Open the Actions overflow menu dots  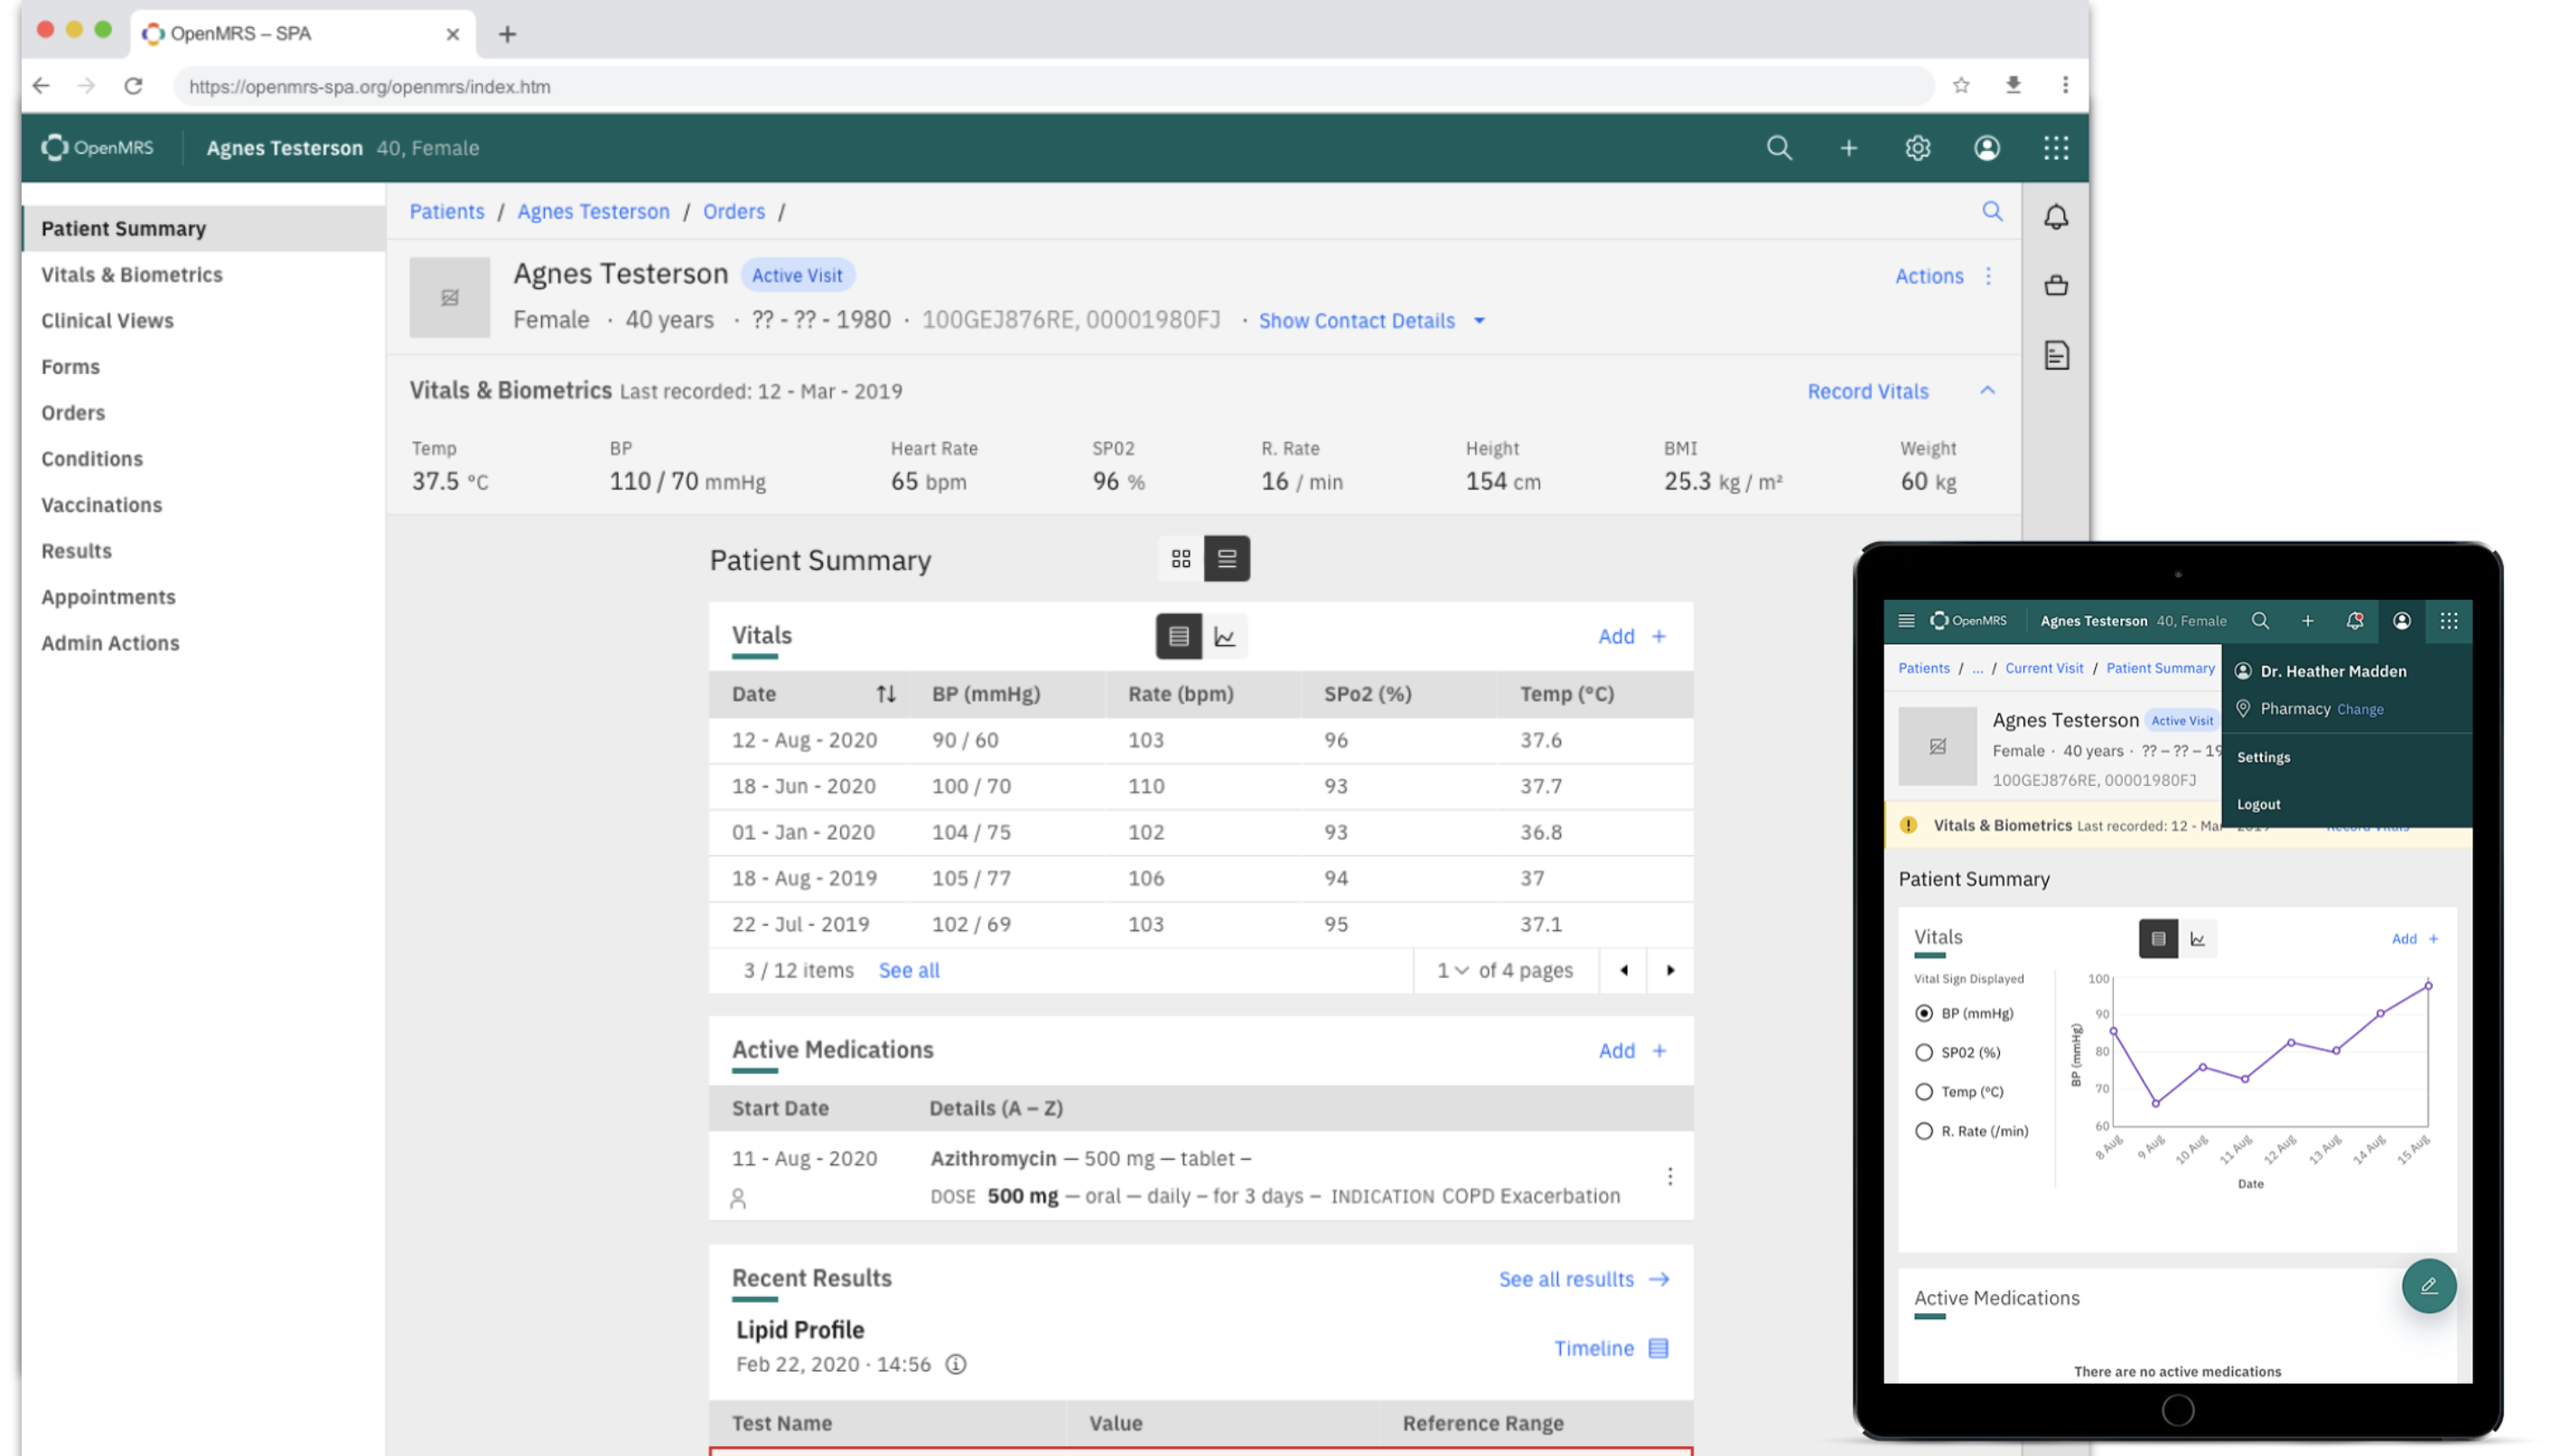[1988, 276]
